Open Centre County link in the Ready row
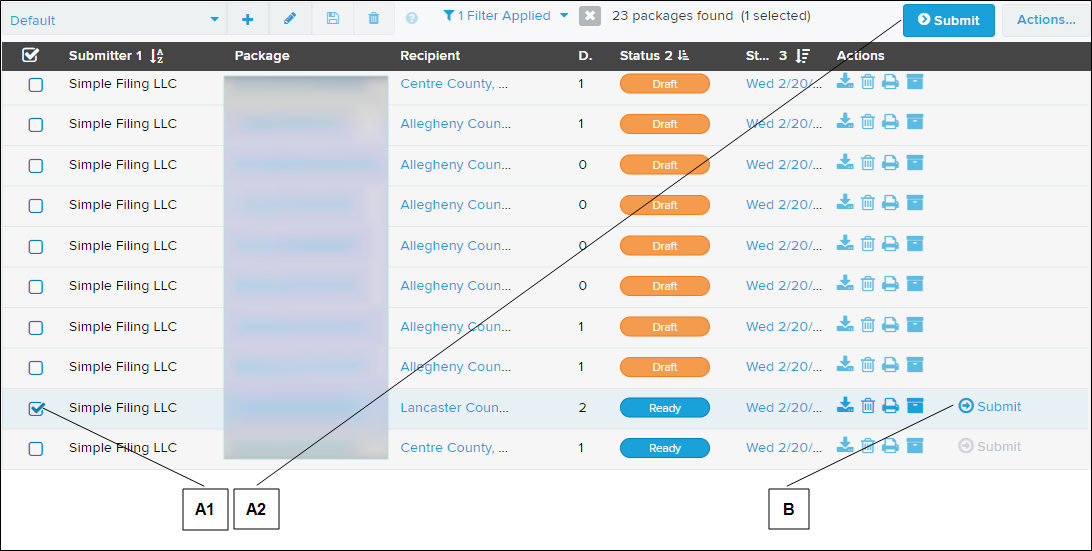The image size is (1092, 551). tap(454, 448)
